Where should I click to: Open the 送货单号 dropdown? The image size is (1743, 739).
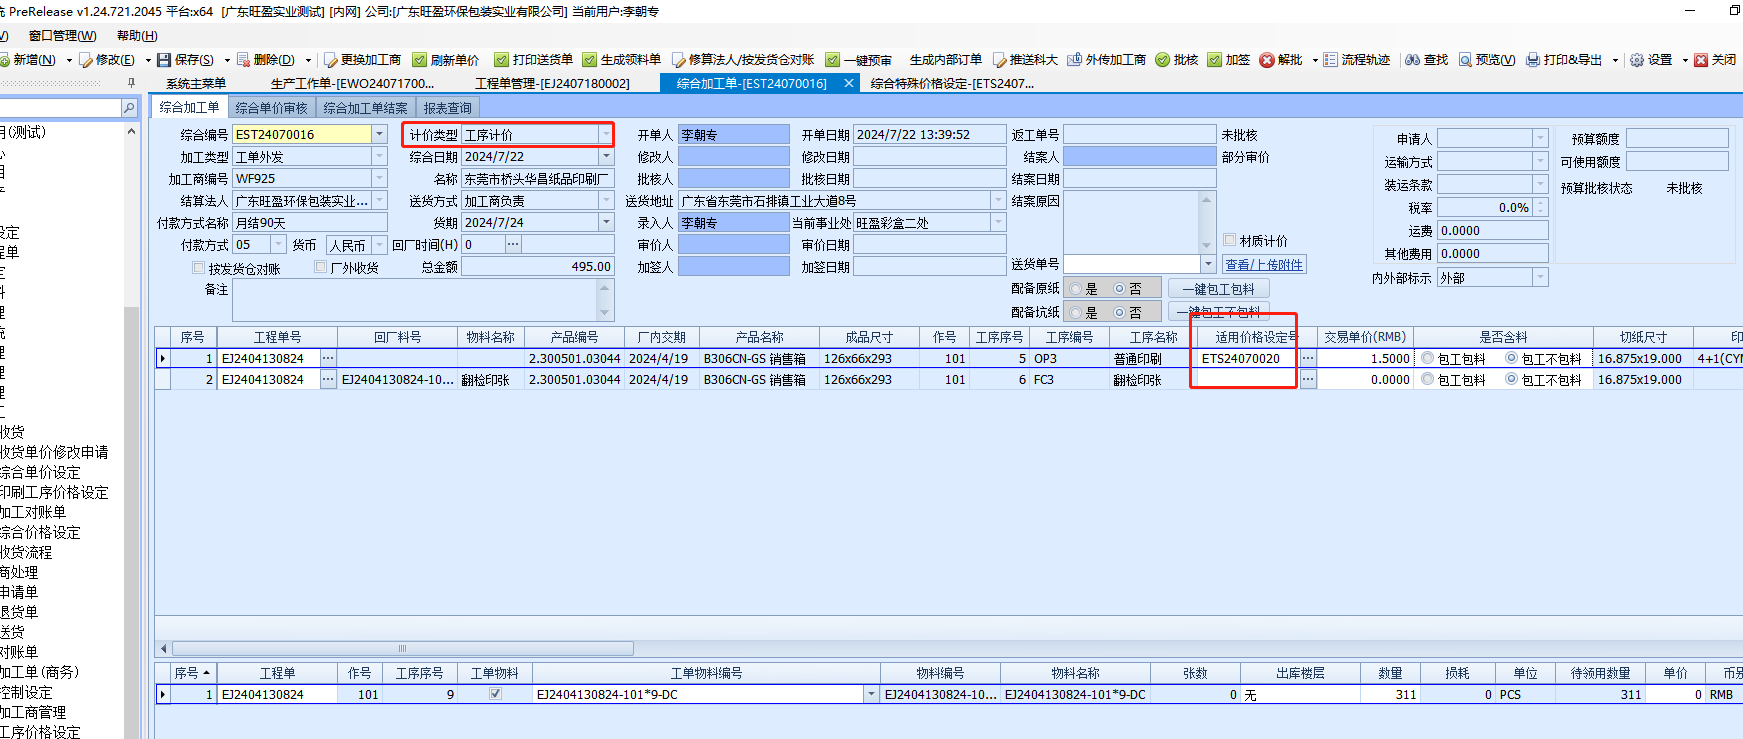click(1208, 264)
